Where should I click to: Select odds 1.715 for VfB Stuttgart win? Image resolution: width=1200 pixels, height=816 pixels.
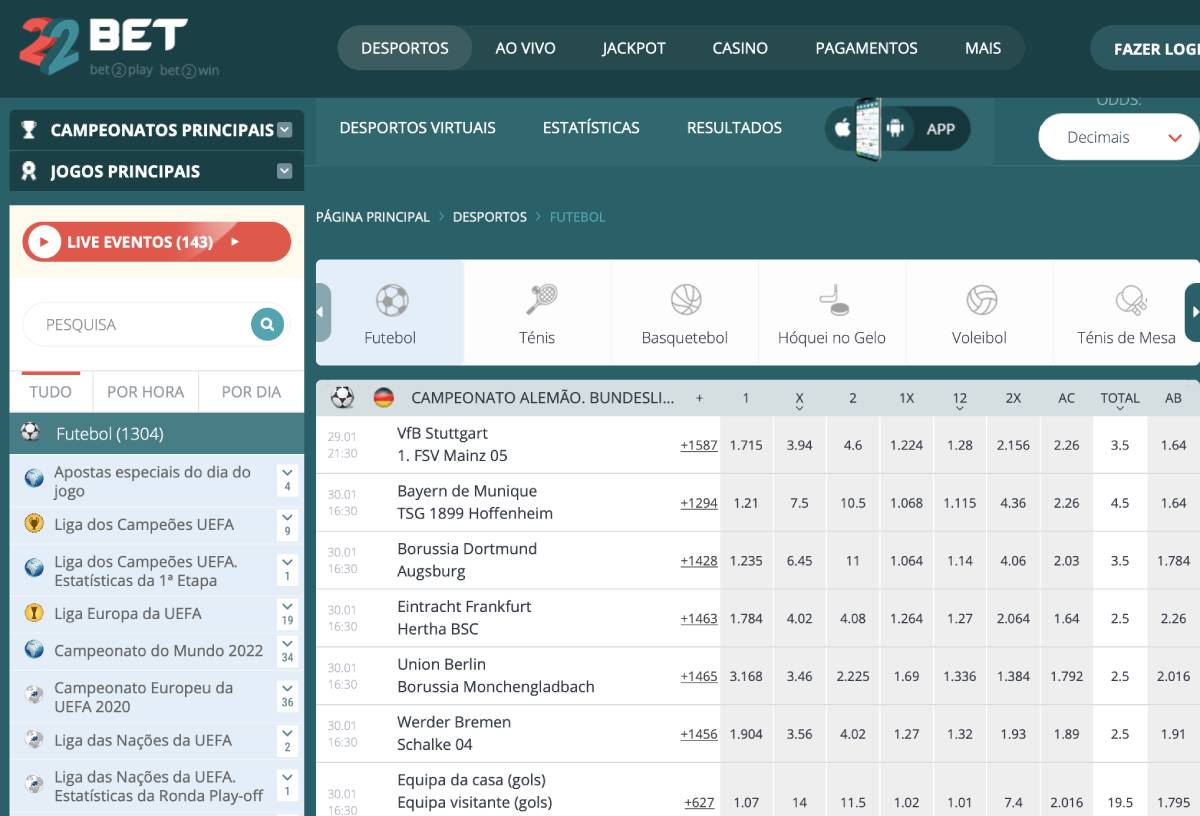(x=746, y=445)
